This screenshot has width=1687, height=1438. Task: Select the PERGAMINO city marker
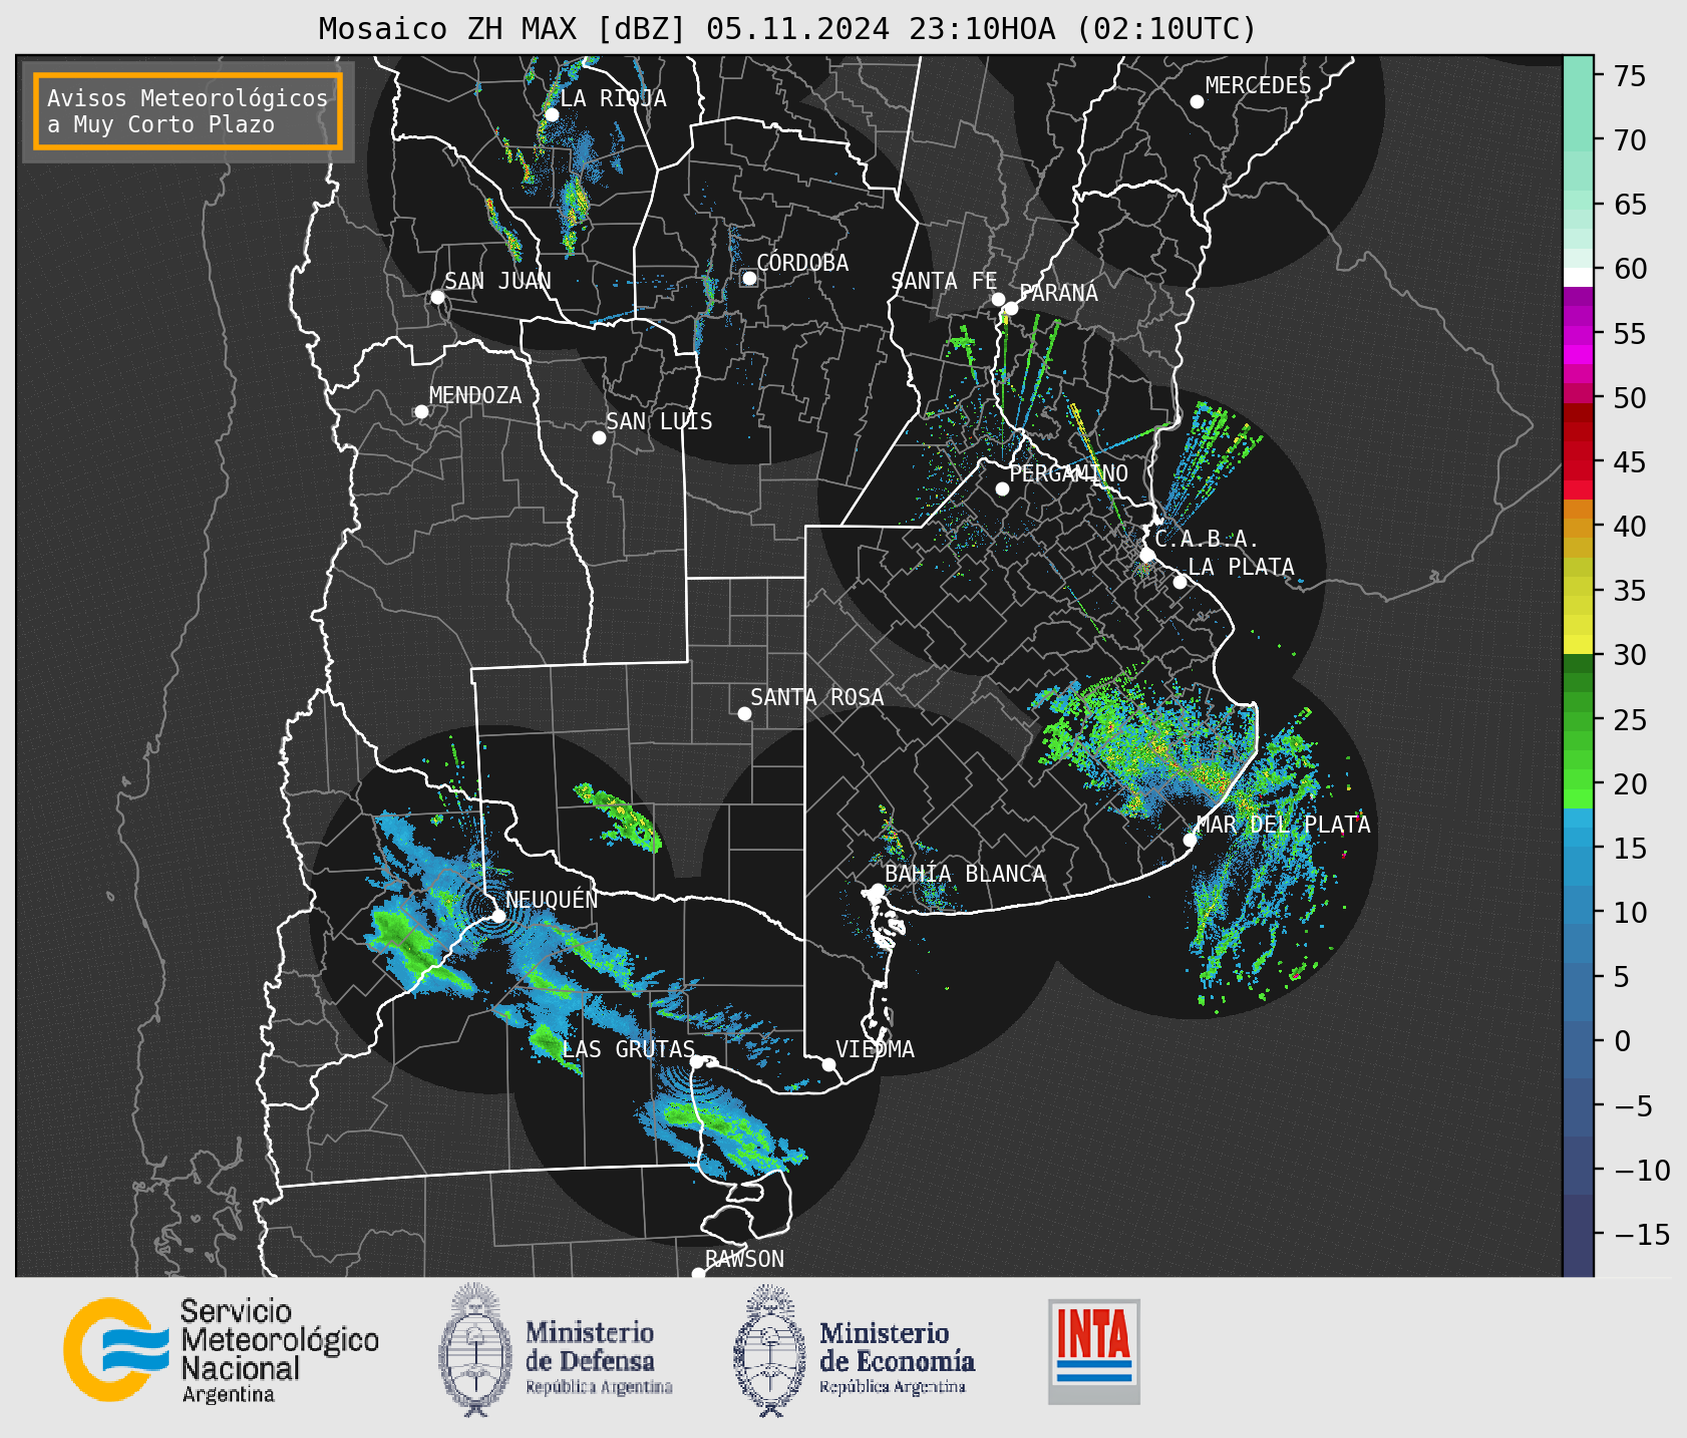tap(1002, 489)
